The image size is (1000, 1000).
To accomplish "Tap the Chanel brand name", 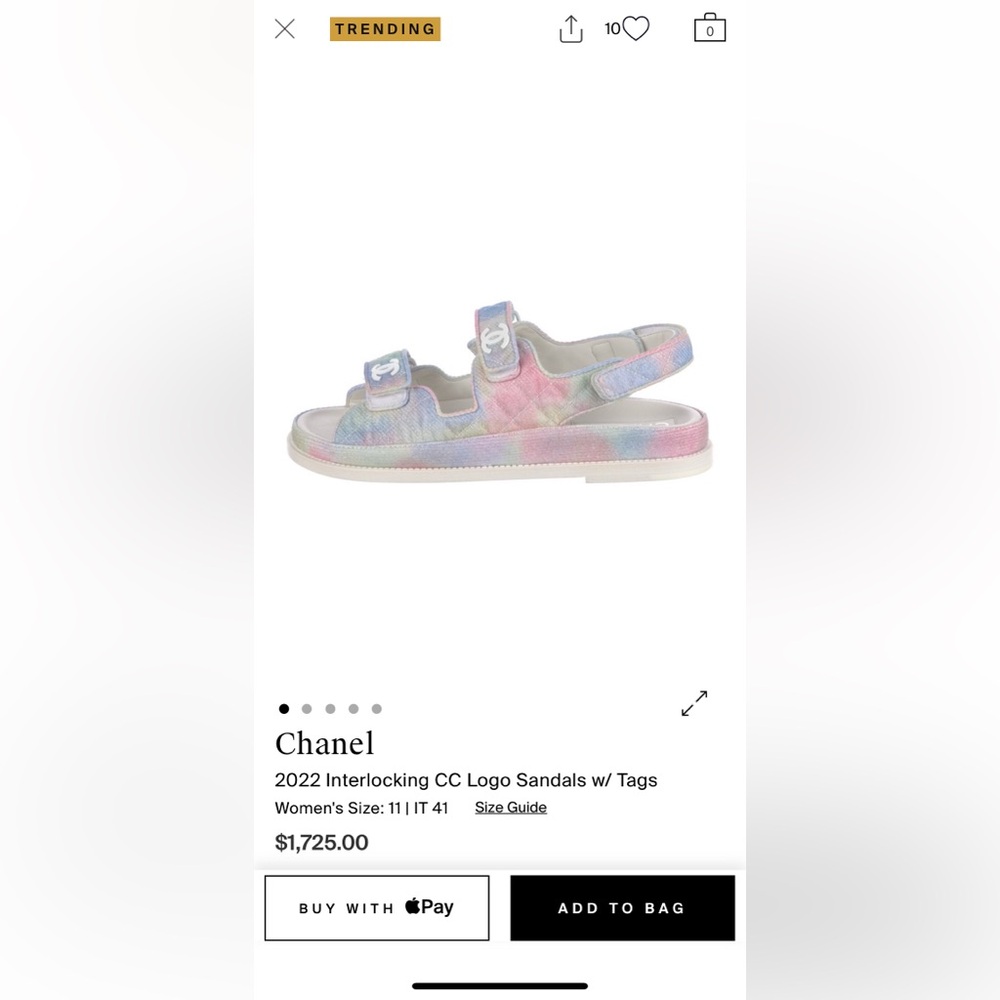I will (x=325, y=744).
